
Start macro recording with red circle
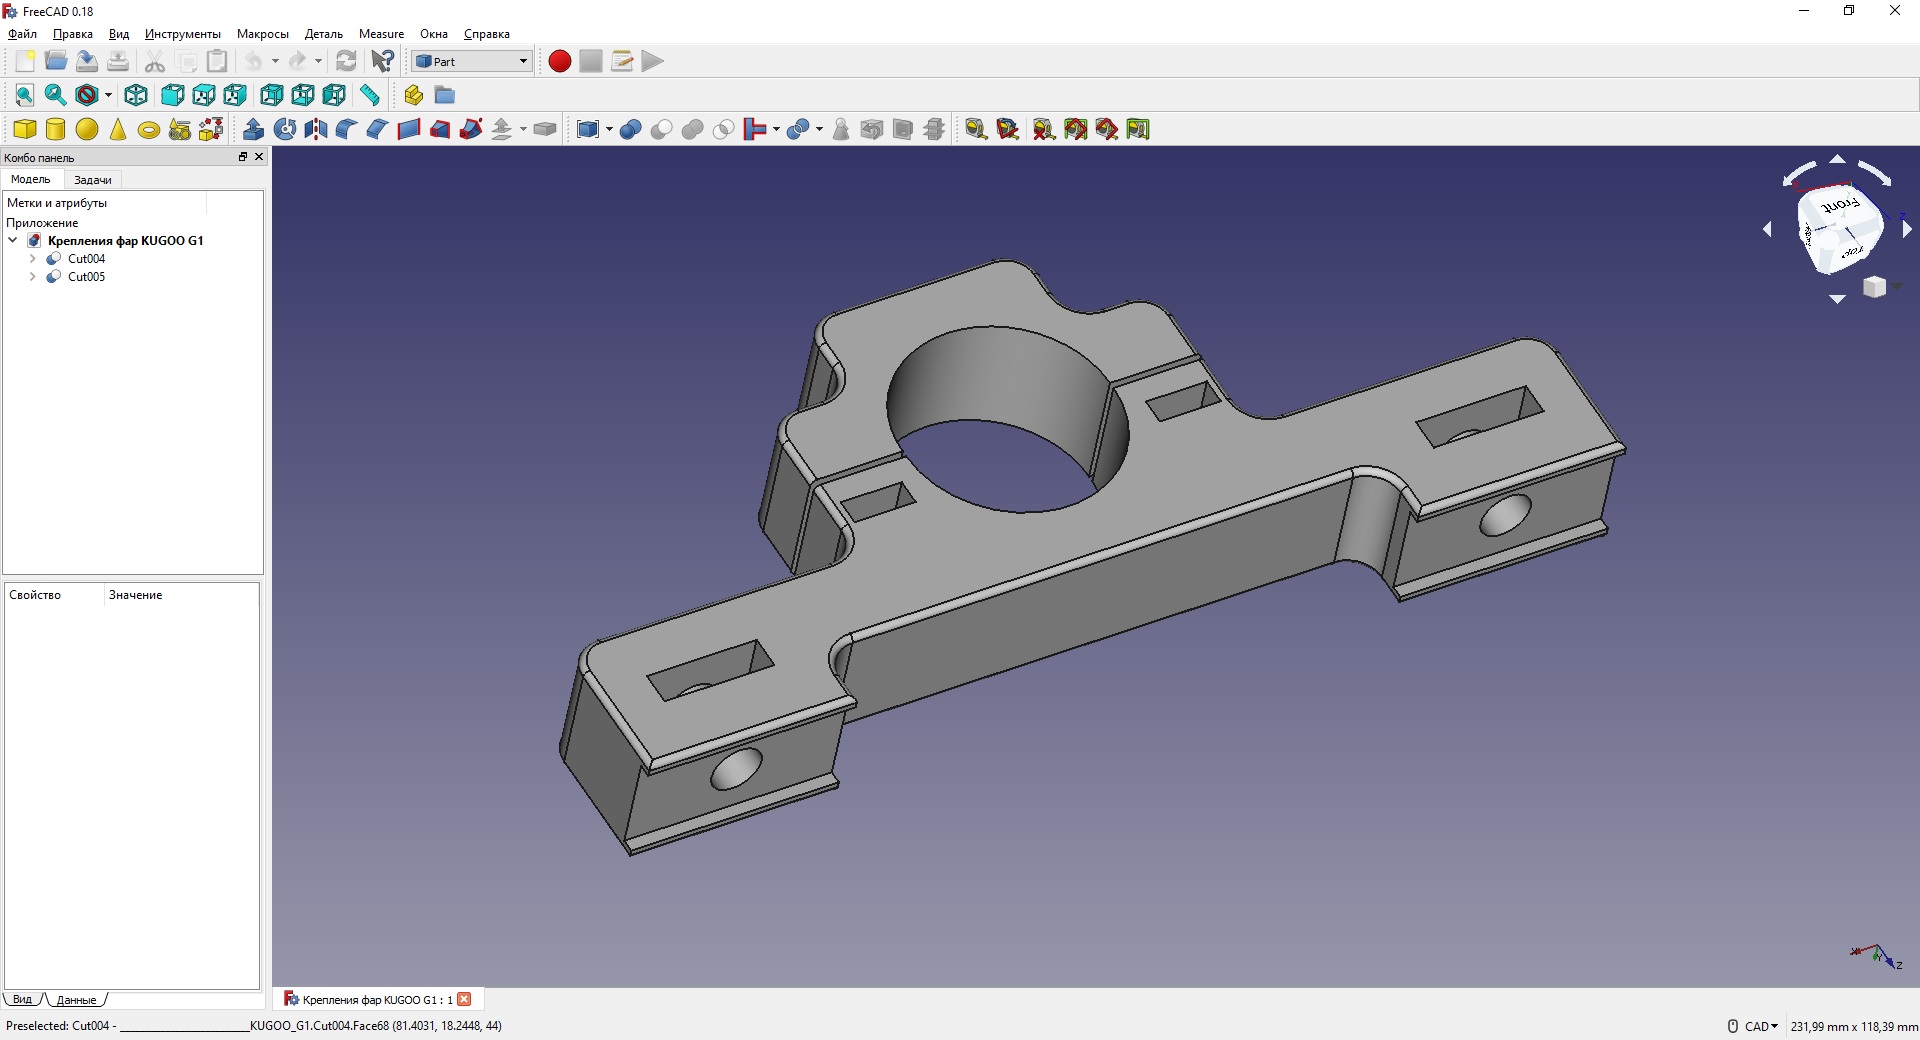[x=560, y=61]
